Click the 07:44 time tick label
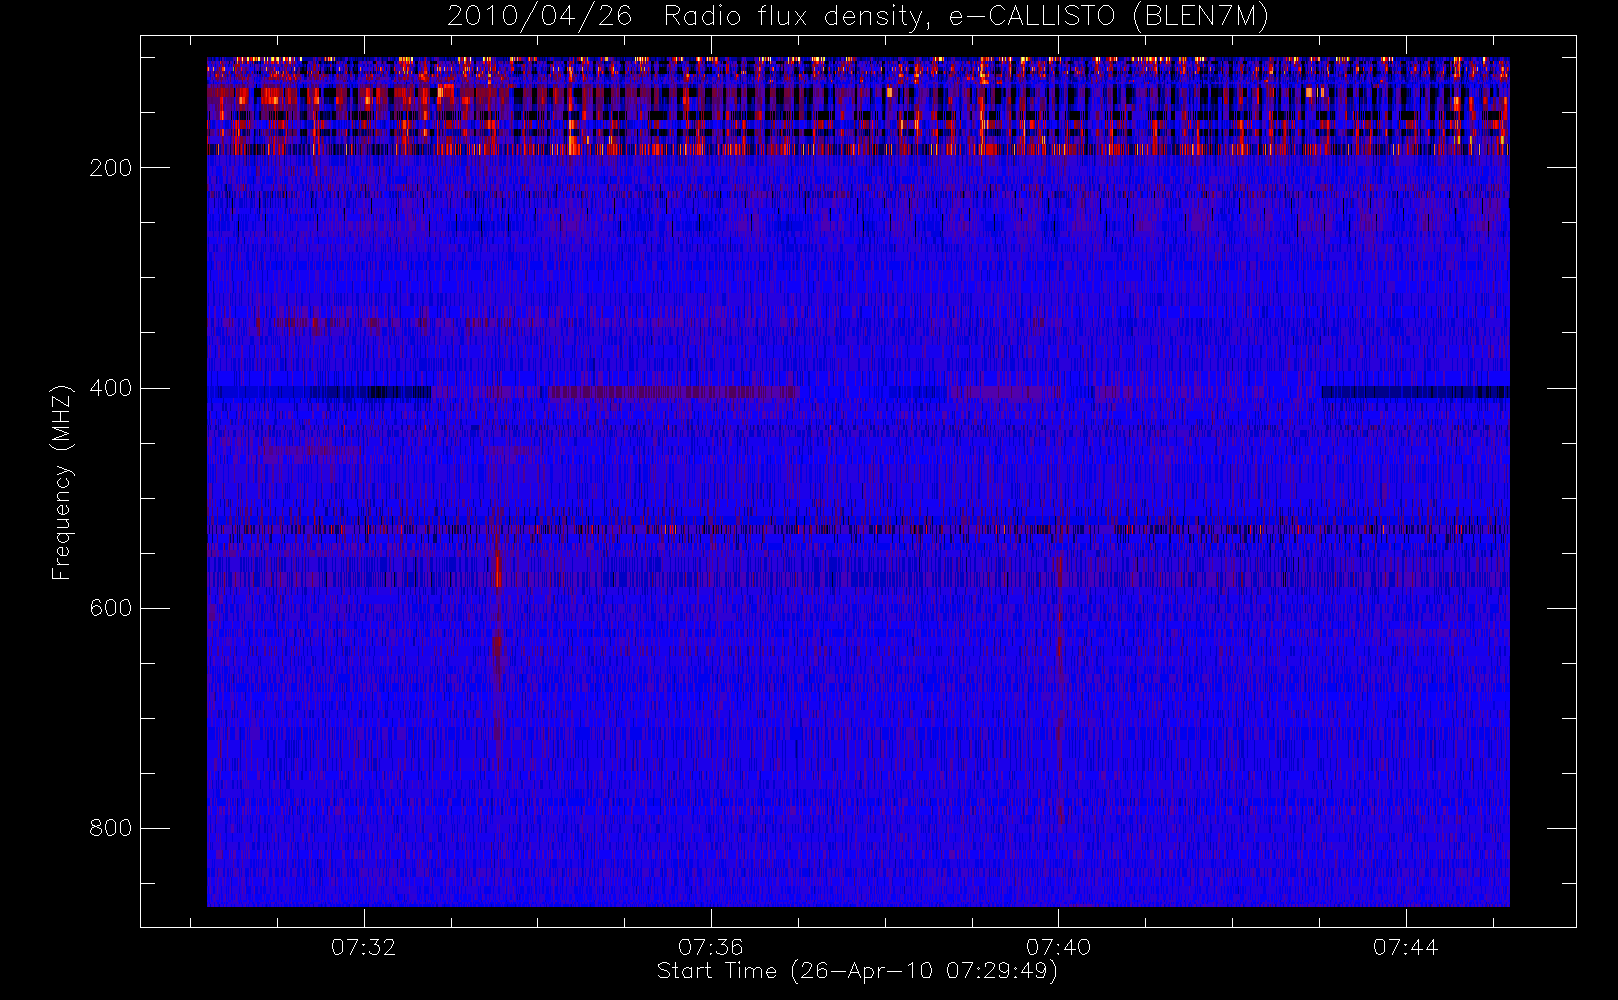This screenshot has width=1618, height=1000. [1405, 947]
